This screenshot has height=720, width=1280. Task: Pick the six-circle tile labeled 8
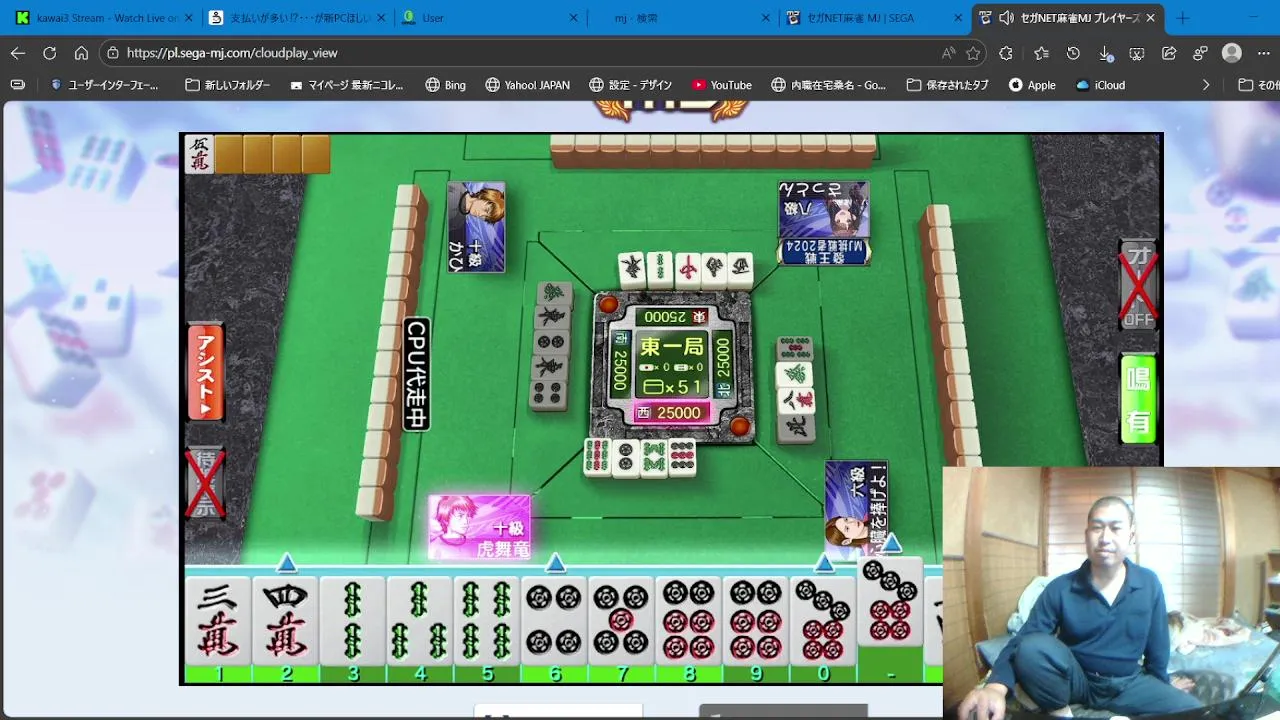687,620
